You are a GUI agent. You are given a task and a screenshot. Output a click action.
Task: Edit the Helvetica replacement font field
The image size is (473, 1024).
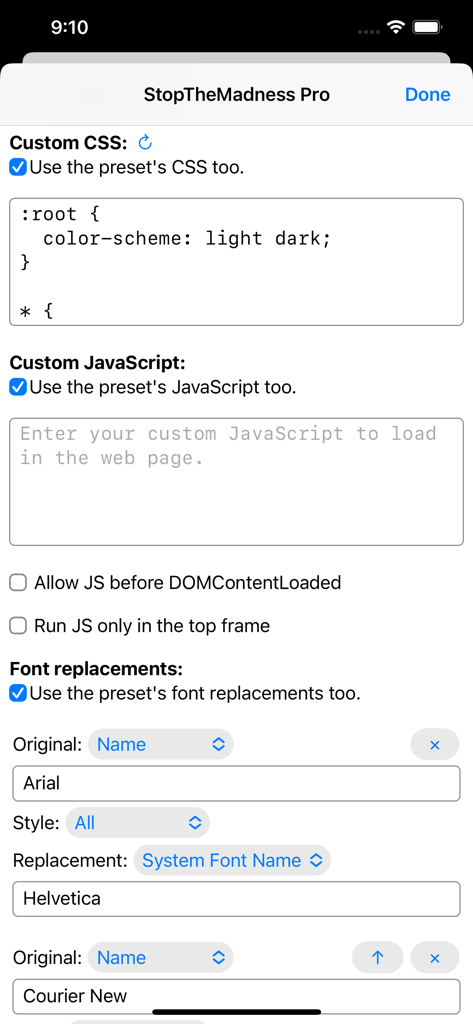coord(236,899)
